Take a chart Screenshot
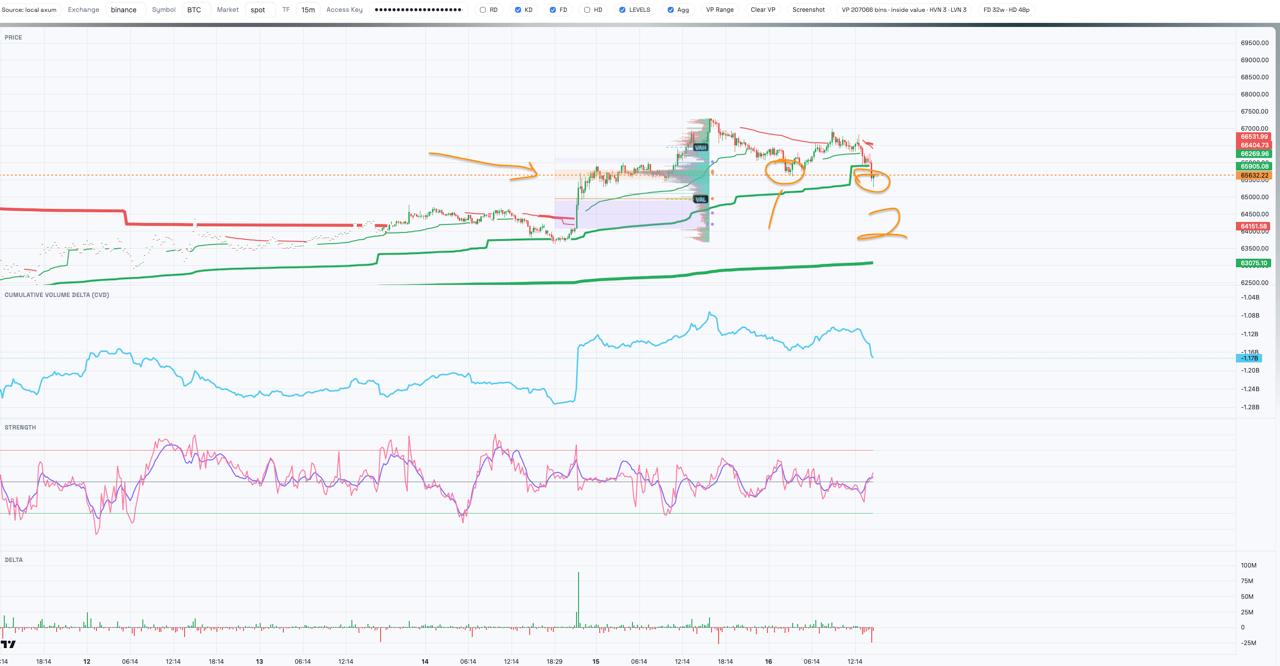1280x666 pixels. (x=809, y=10)
